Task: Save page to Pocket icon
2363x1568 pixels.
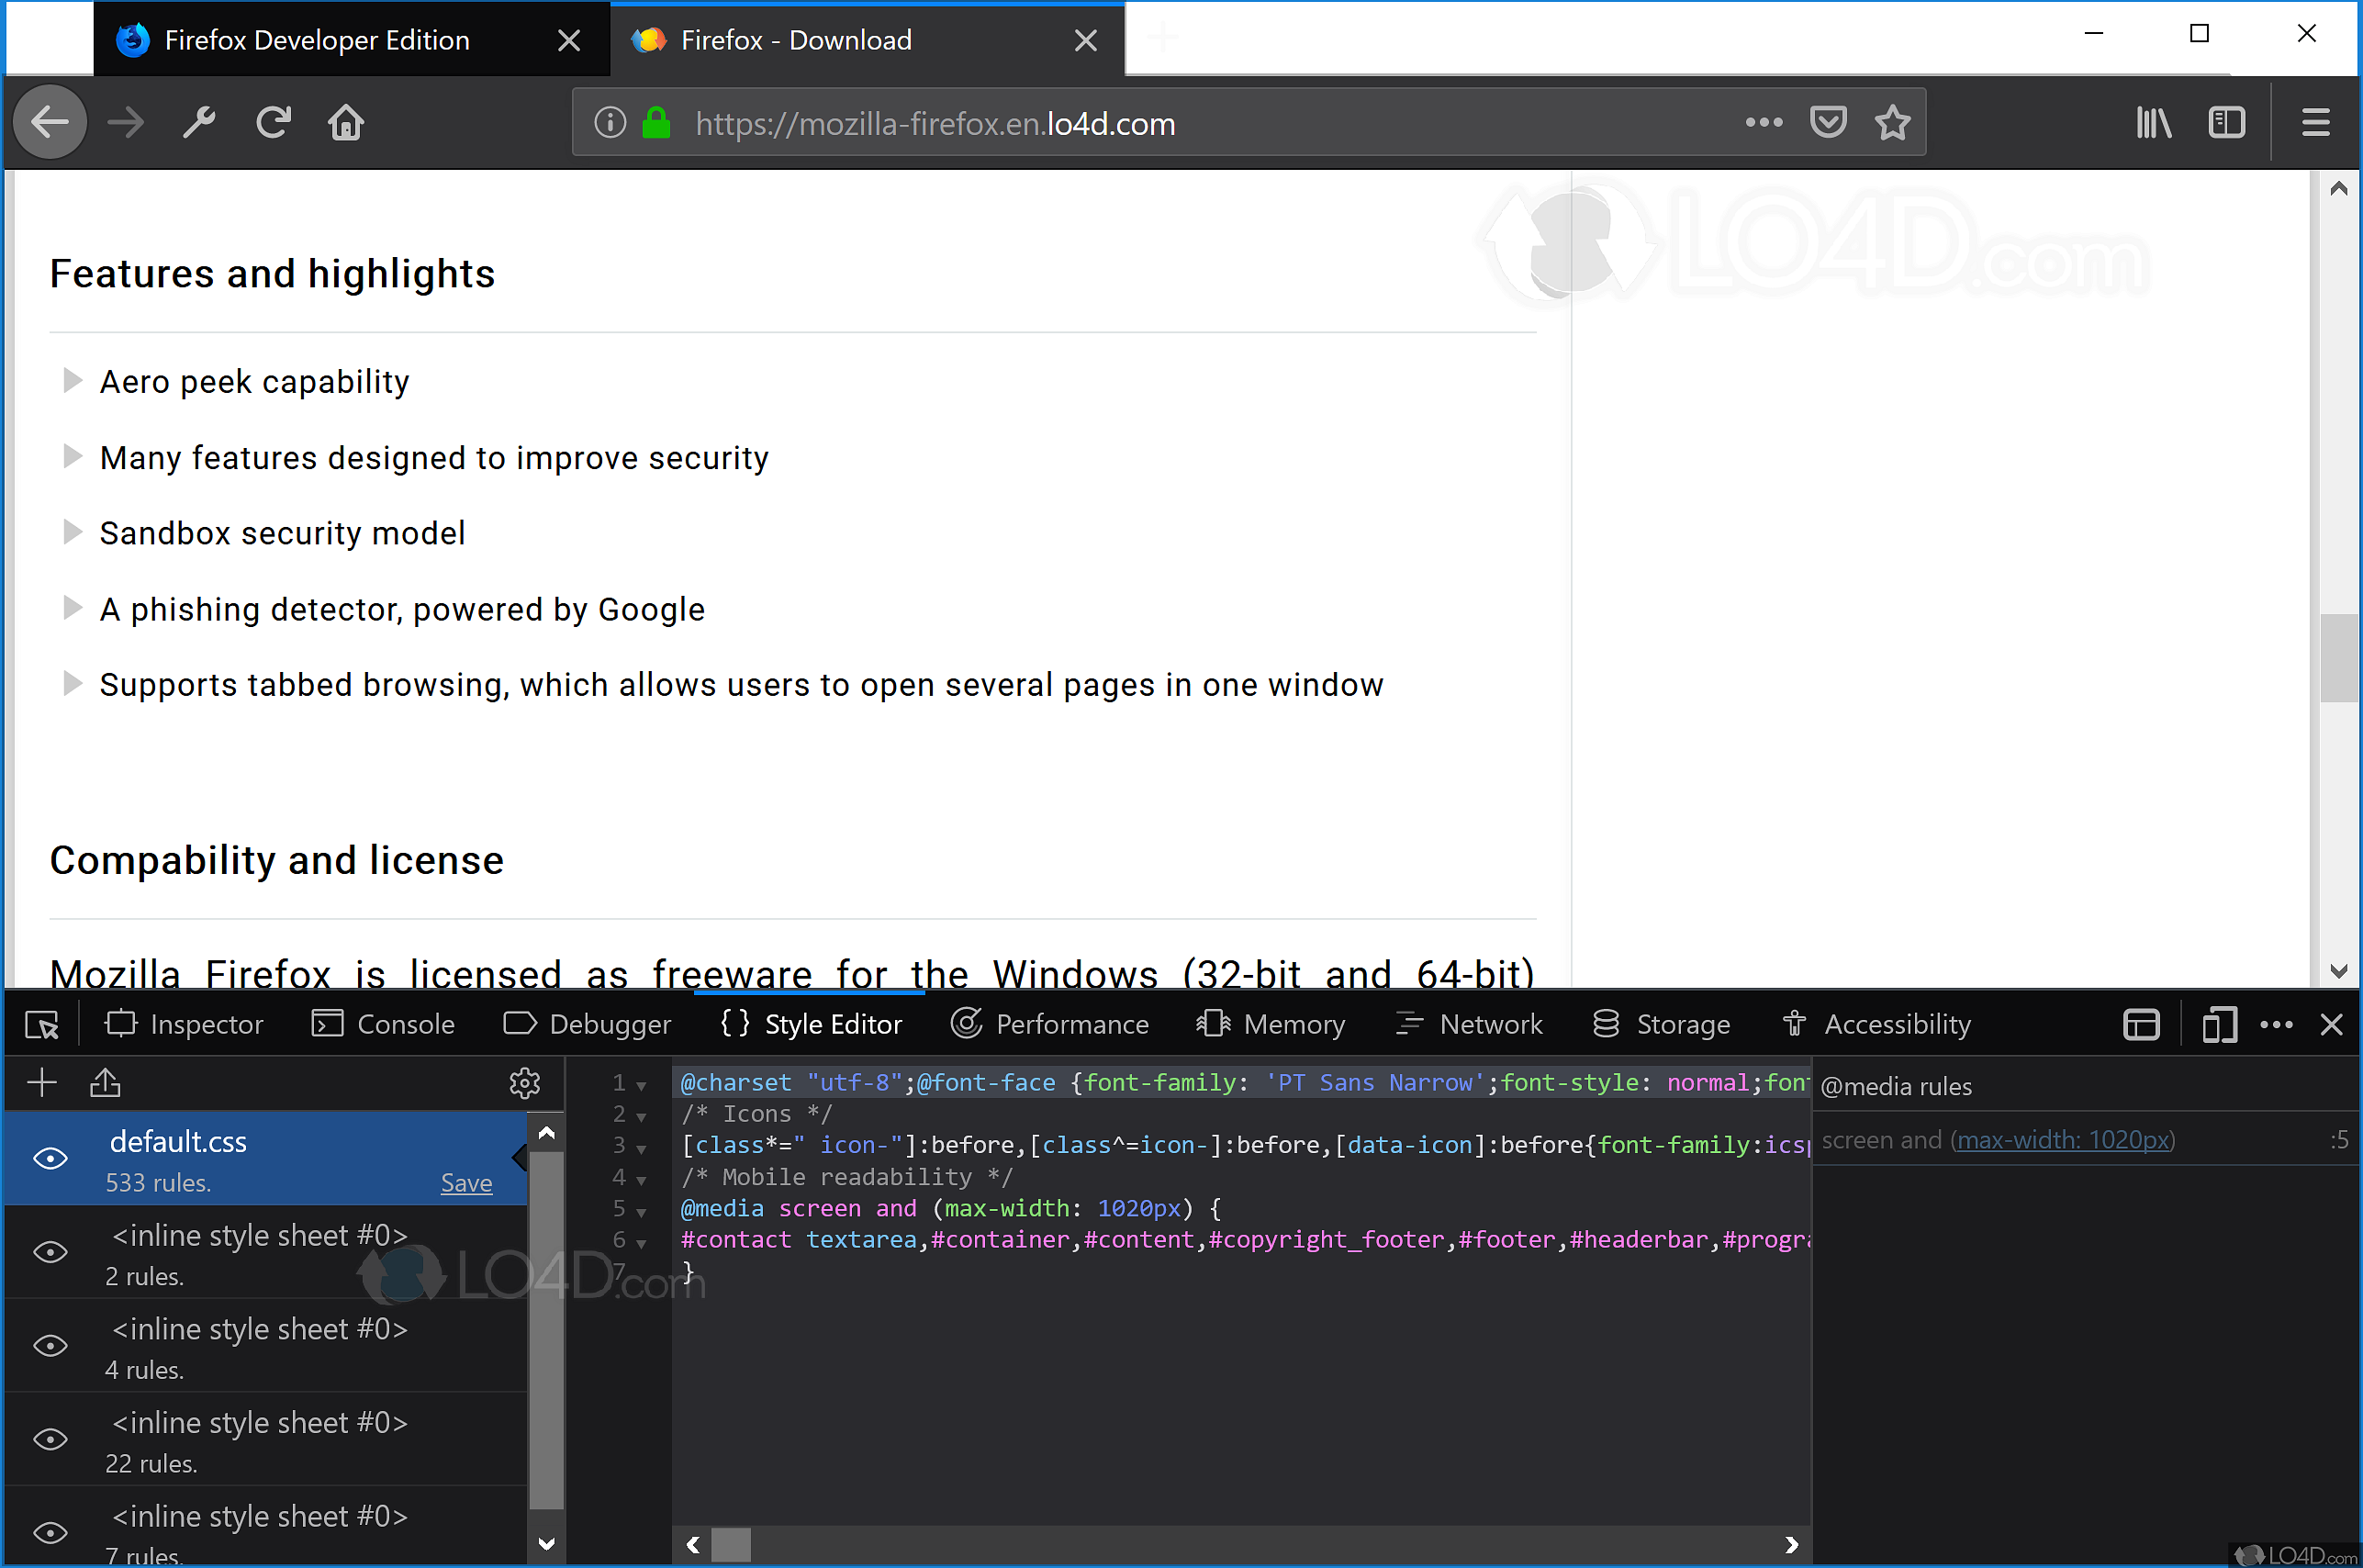Action: pos(1827,123)
